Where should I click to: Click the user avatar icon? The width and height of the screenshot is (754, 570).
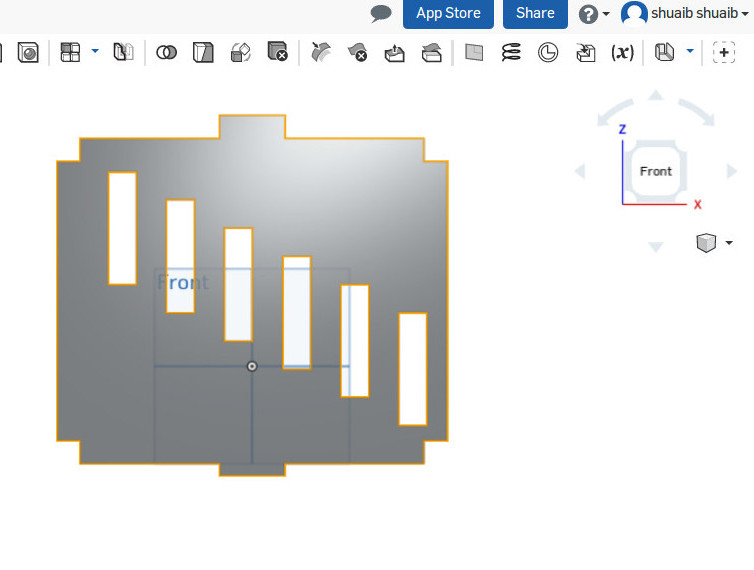pos(634,13)
